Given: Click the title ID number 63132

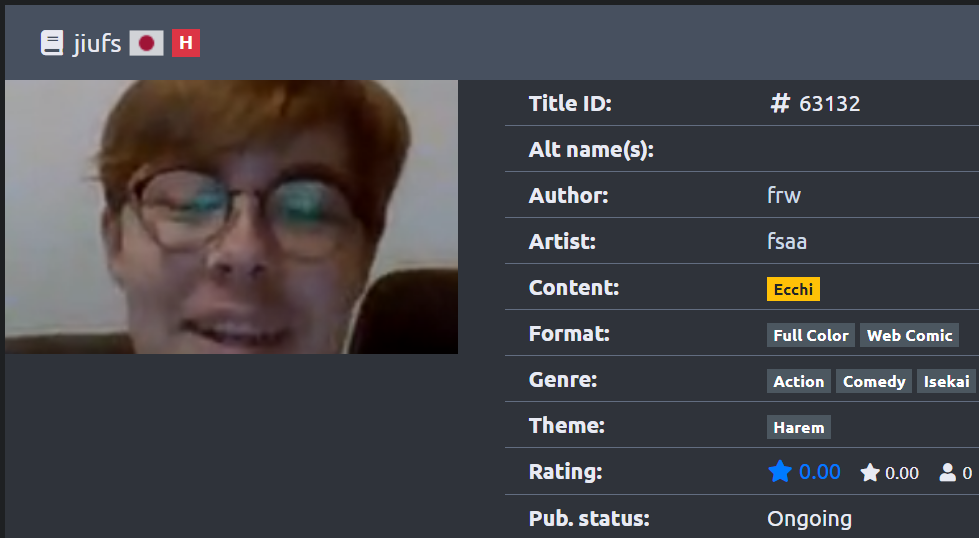Looking at the screenshot, I should (x=830, y=104).
